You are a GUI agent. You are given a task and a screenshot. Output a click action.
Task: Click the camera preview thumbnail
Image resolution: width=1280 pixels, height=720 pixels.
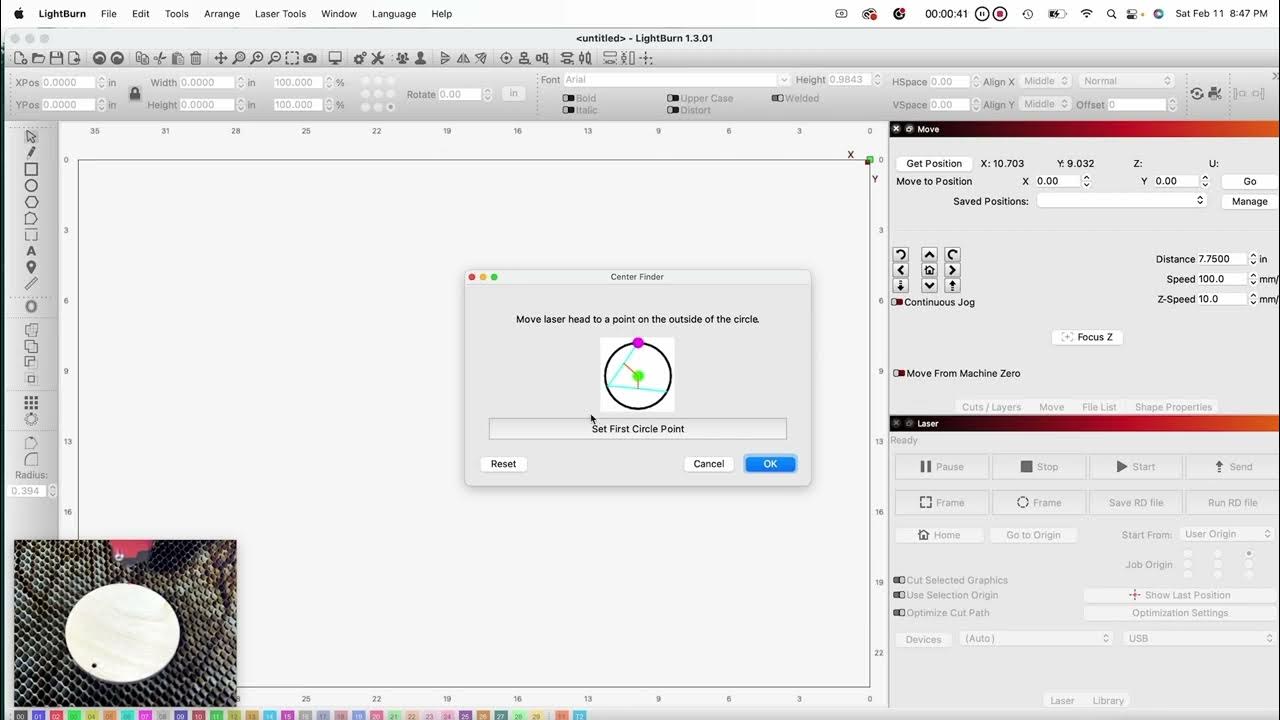click(125, 623)
